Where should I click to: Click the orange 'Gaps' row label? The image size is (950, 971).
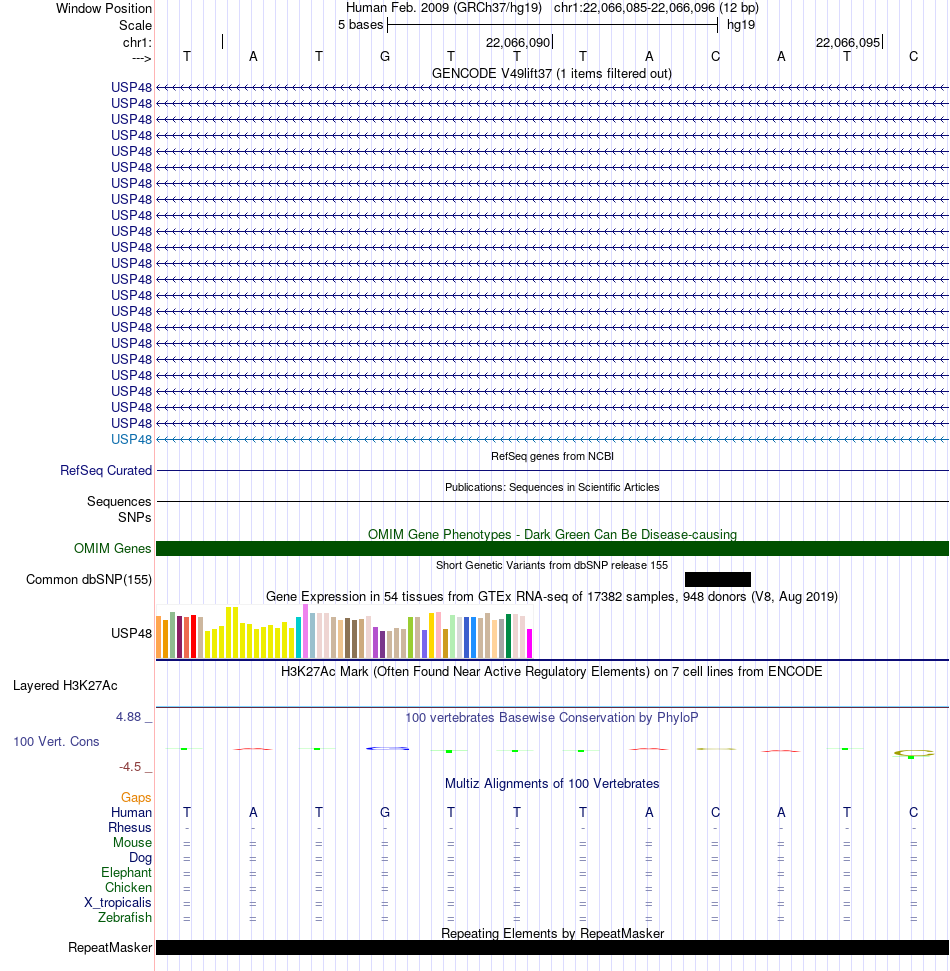point(136,798)
